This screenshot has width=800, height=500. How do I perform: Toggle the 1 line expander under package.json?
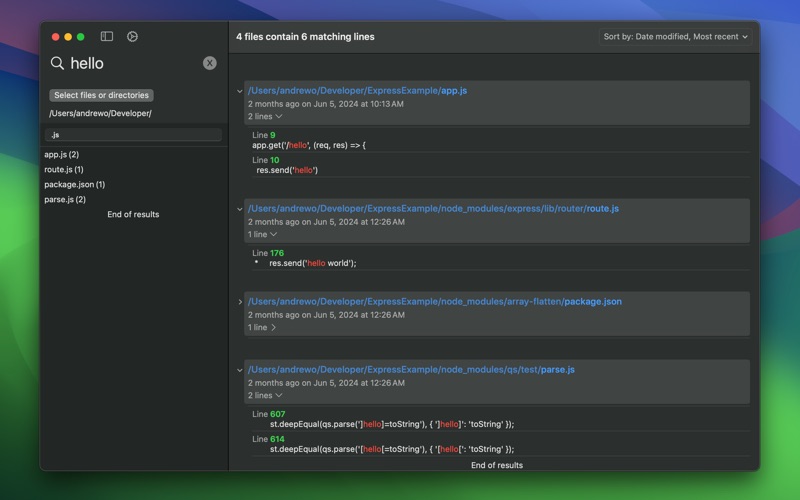click(x=262, y=328)
